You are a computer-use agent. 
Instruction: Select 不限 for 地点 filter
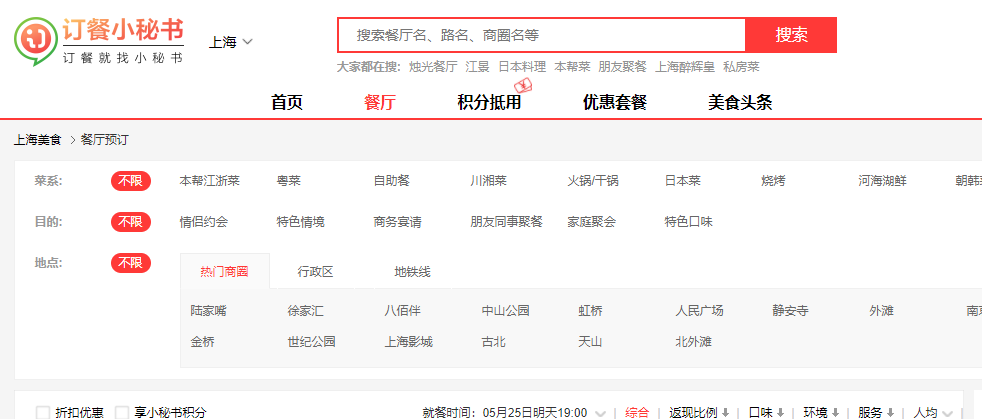click(x=131, y=263)
